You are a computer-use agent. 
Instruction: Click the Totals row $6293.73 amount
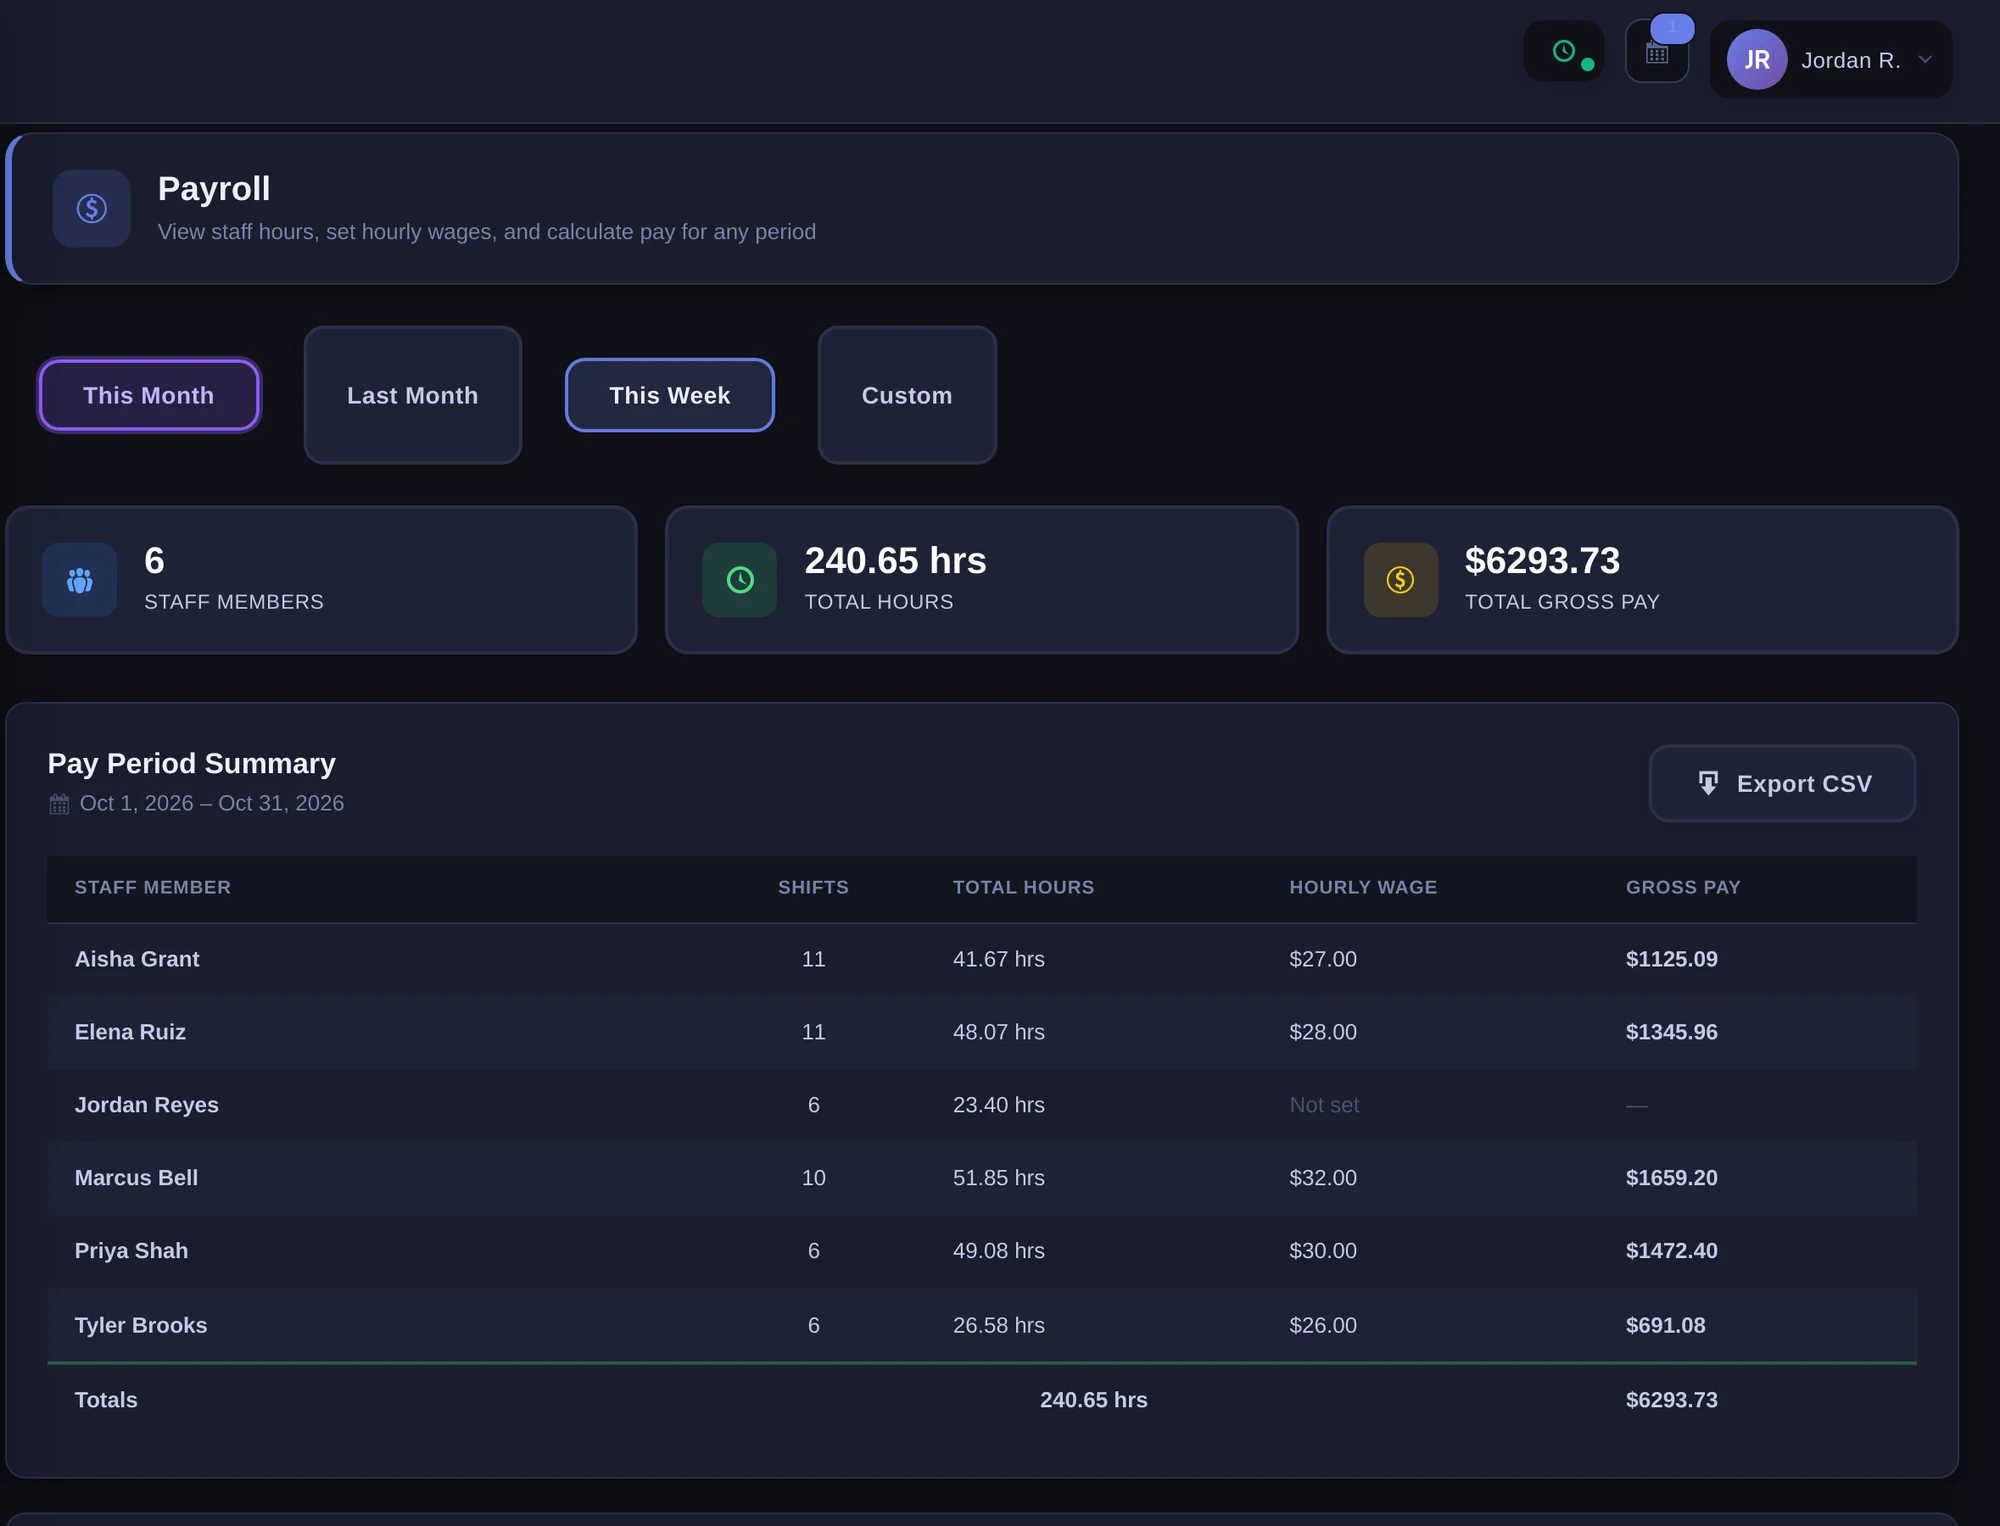pos(1672,1400)
